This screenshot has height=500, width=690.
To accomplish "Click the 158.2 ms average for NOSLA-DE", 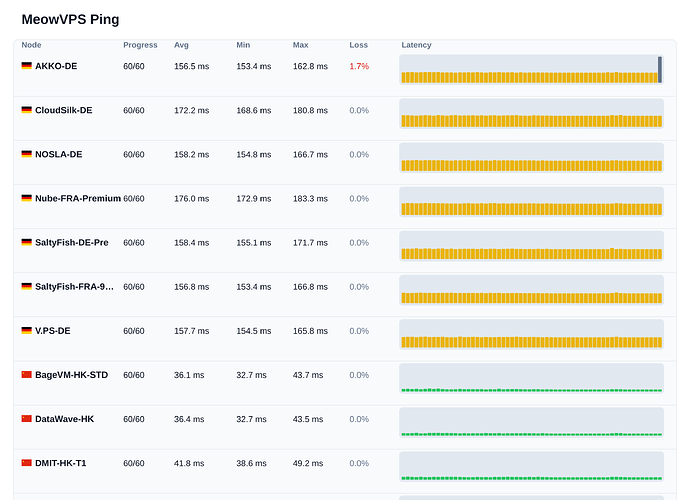I will [x=191, y=154].
